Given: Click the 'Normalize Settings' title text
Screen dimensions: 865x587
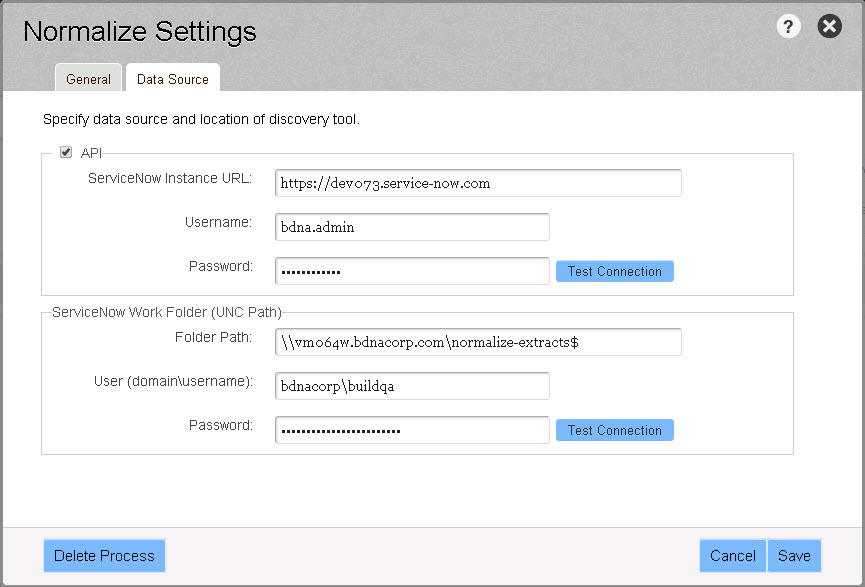Looking at the screenshot, I should coord(140,31).
